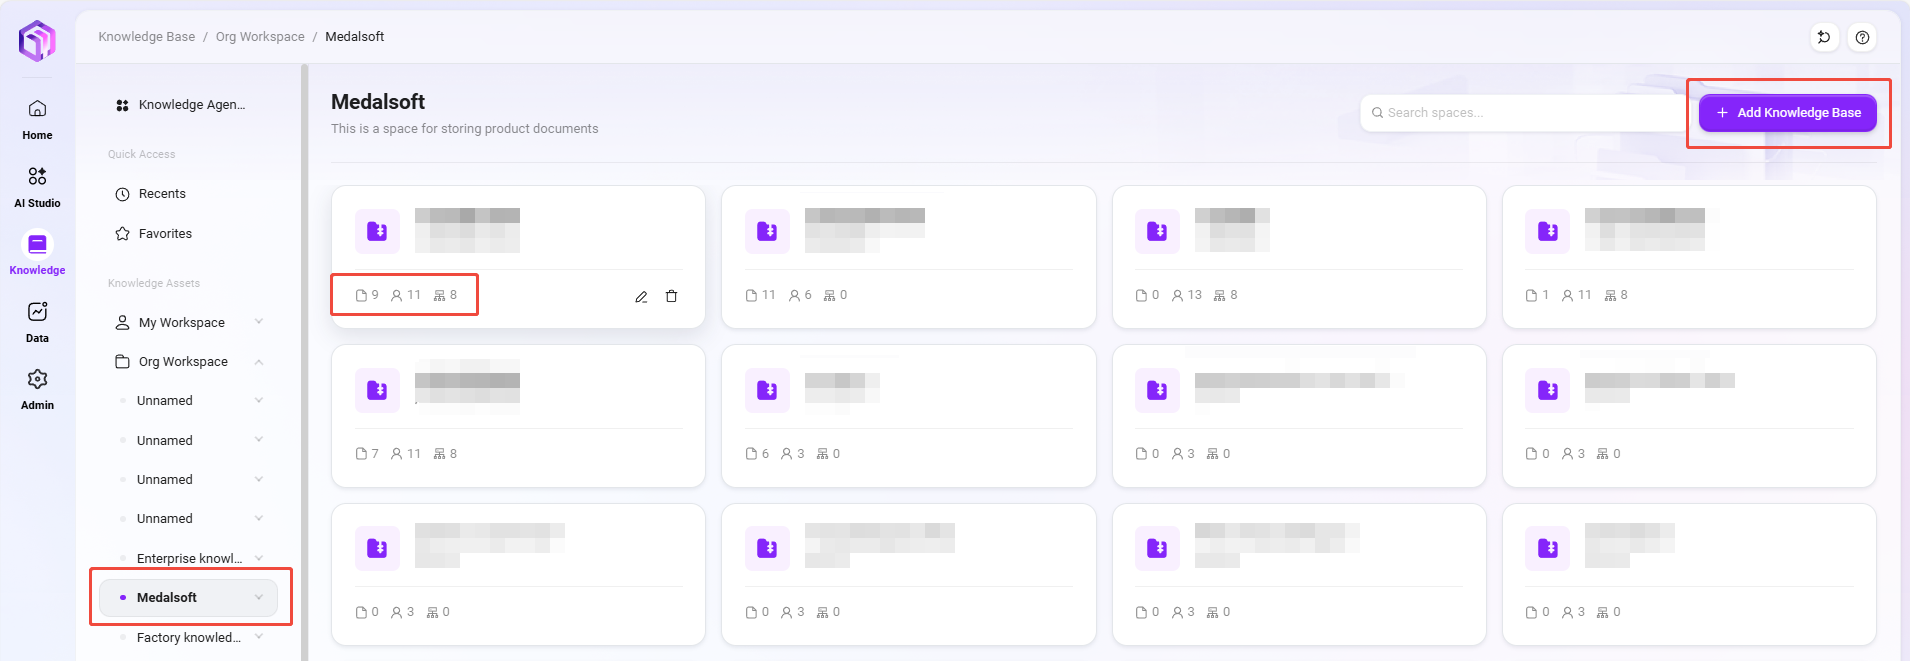Open AI Studio from the sidebar
This screenshot has height=661, width=1910.
click(37, 186)
